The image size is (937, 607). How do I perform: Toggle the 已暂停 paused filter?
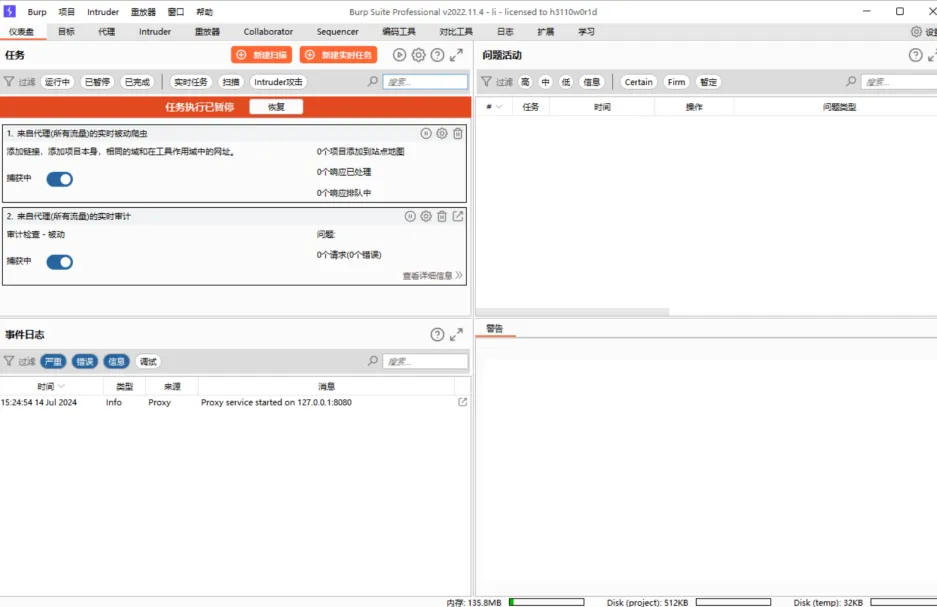[x=97, y=82]
